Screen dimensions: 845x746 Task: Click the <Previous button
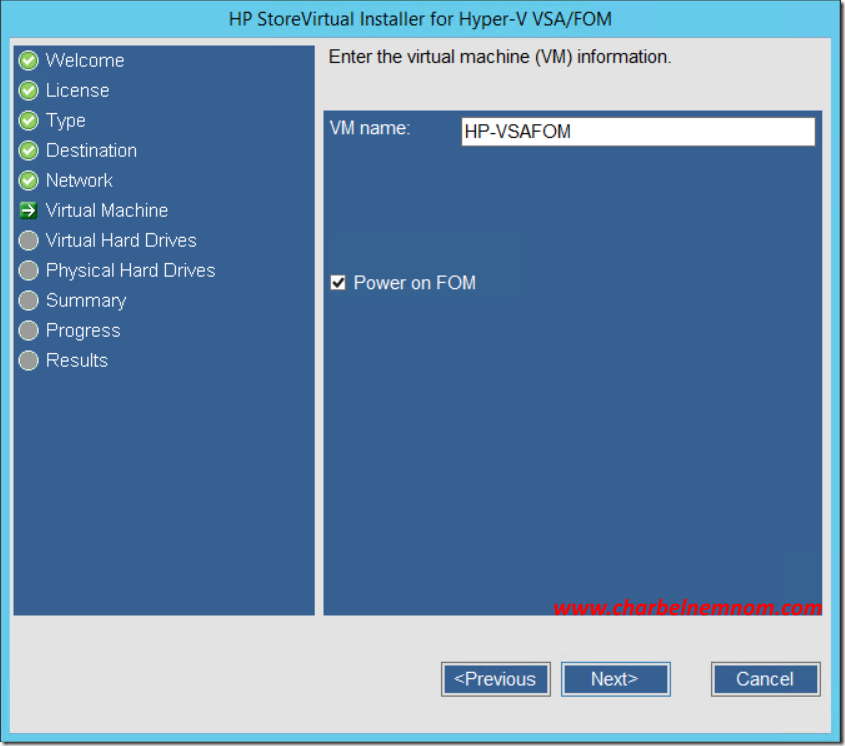[495, 679]
